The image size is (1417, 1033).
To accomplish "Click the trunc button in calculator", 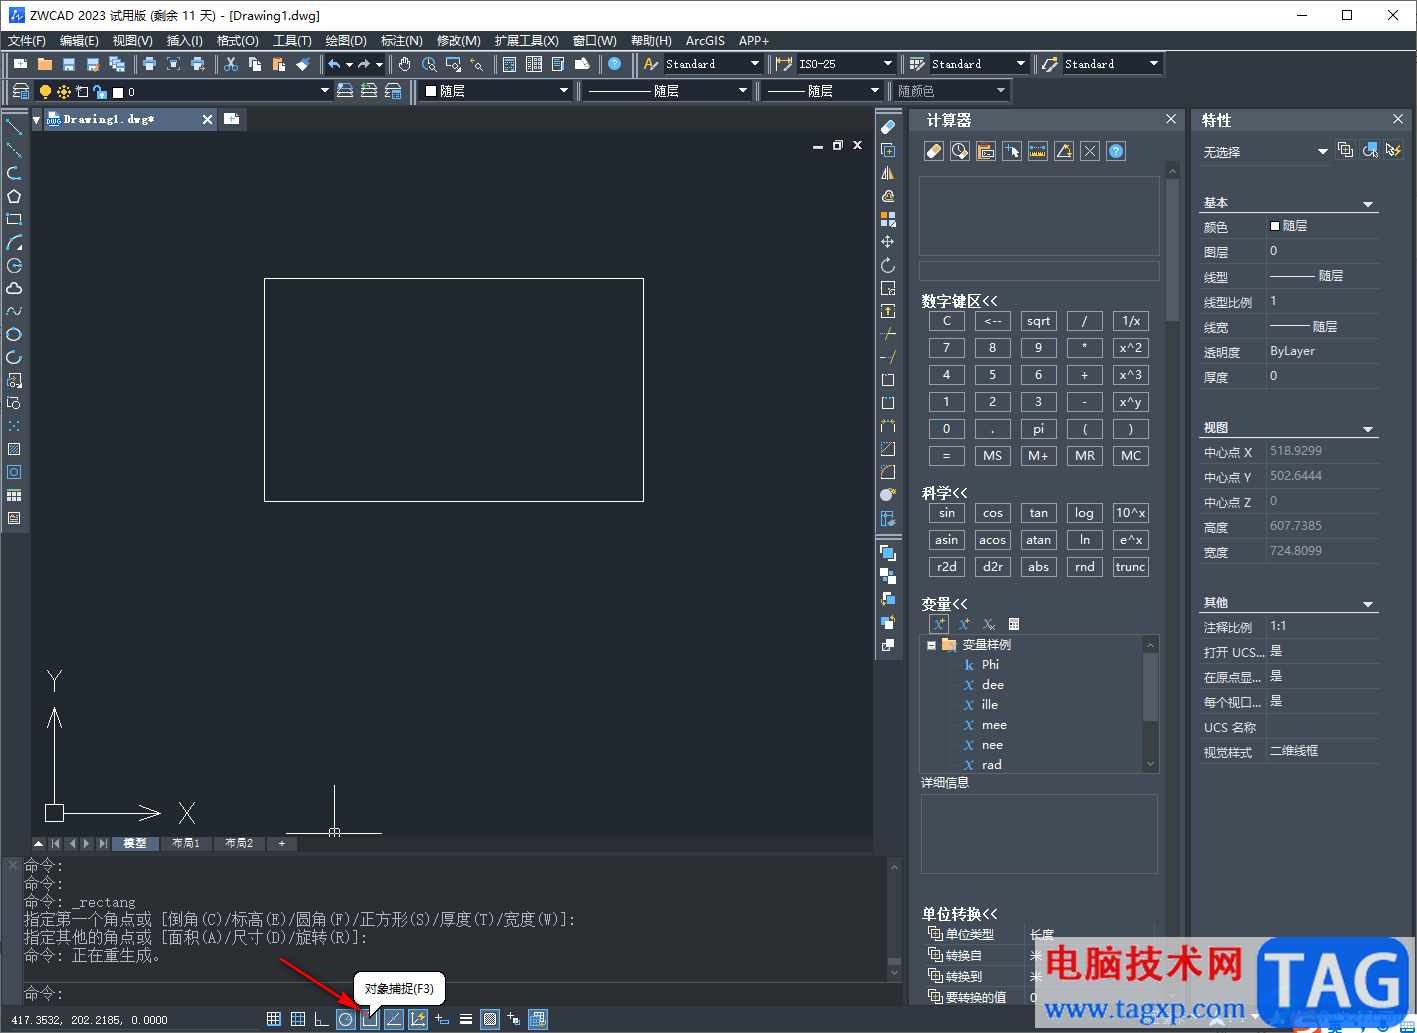I will 1131,567.
